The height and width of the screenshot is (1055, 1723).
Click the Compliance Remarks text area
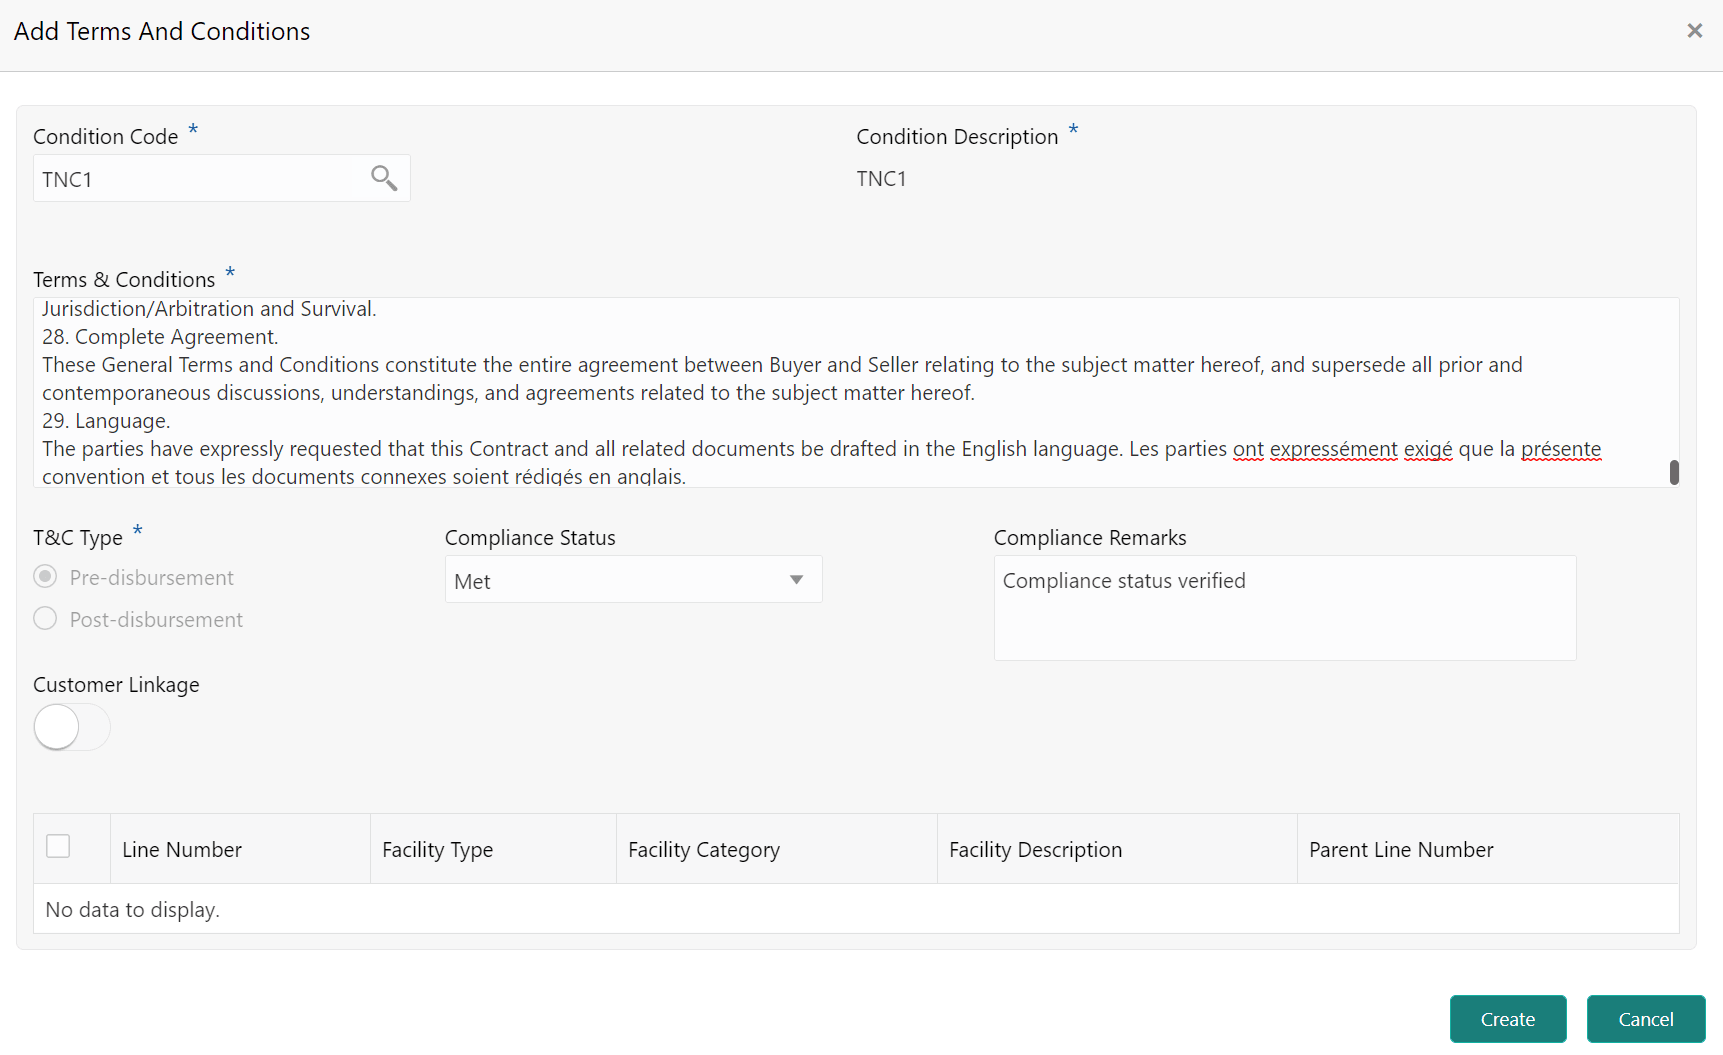tap(1284, 608)
